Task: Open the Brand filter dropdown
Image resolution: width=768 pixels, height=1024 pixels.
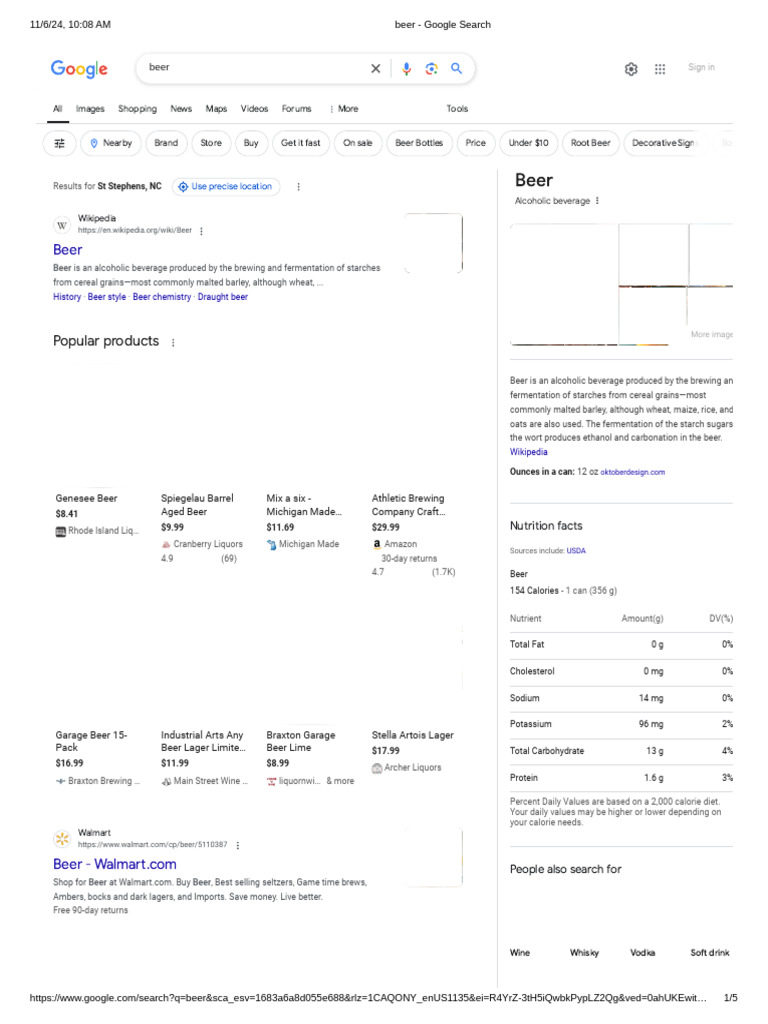Action: point(166,143)
